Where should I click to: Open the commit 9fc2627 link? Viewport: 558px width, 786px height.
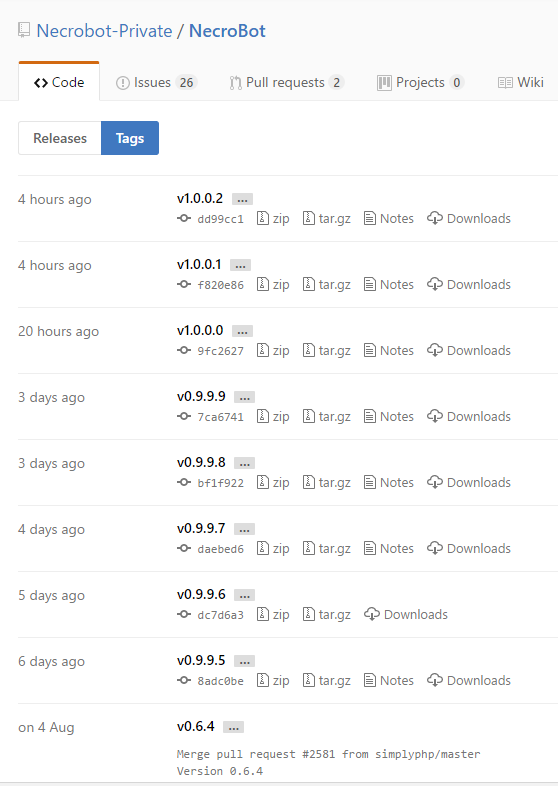(x=220, y=350)
